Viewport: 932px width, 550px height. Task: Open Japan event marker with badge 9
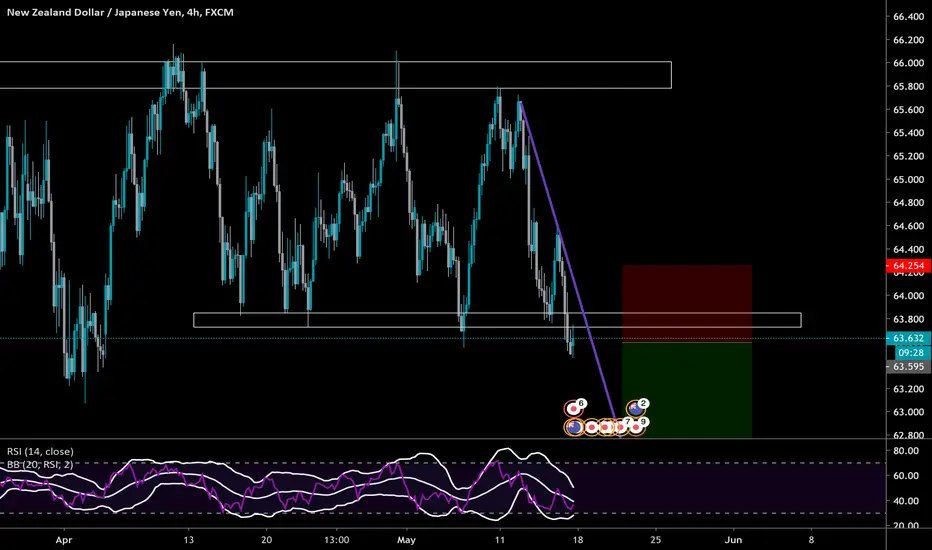pyautogui.click(x=637, y=427)
